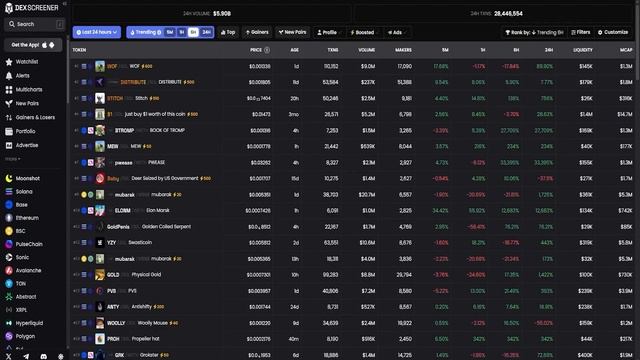640x360 pixels.
Task: Open Alerts bell icon in sidebar
Action: tap(9, 76)
